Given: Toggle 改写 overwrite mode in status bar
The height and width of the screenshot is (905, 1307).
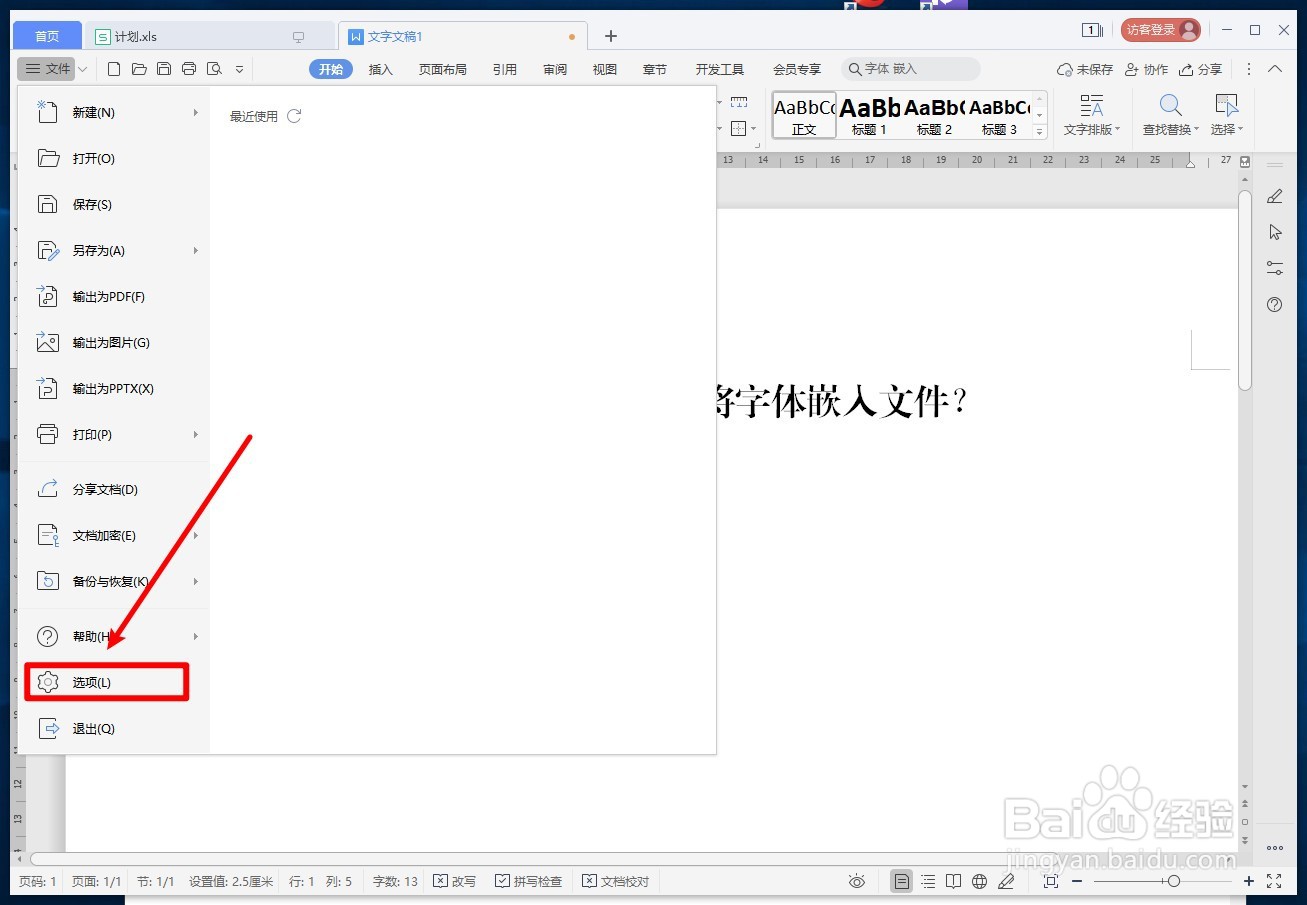Looking at the screenshot, I should tap(454, 881).
